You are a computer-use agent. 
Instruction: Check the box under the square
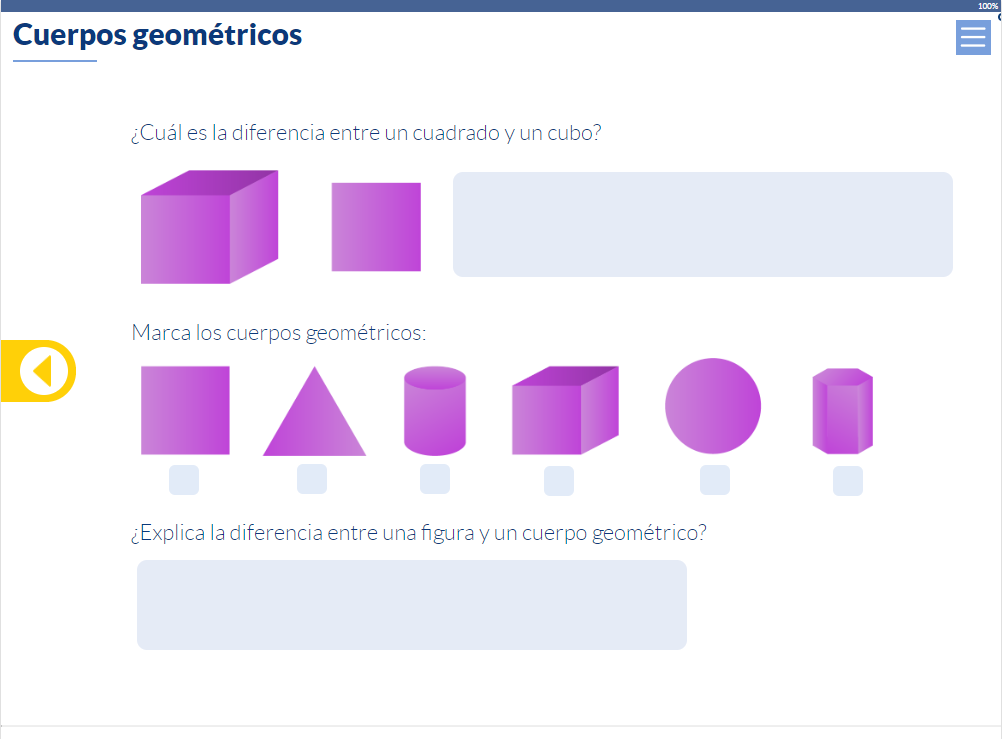coord(184,480)
